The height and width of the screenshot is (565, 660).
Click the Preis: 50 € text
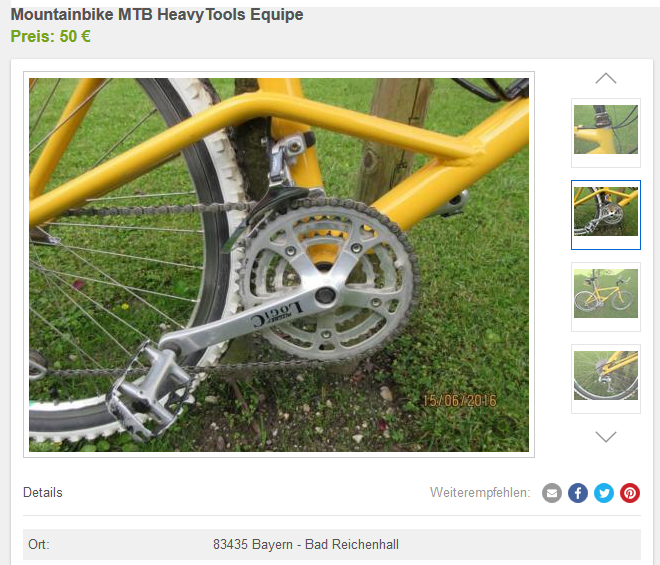pos(51,36)
